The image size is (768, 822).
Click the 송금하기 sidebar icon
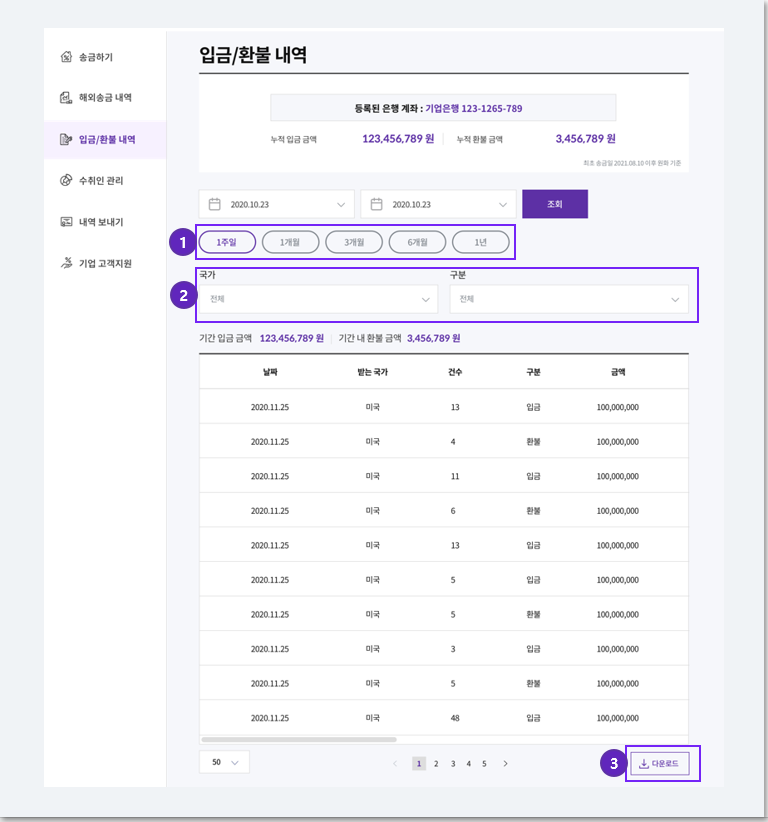pos(66,57)
